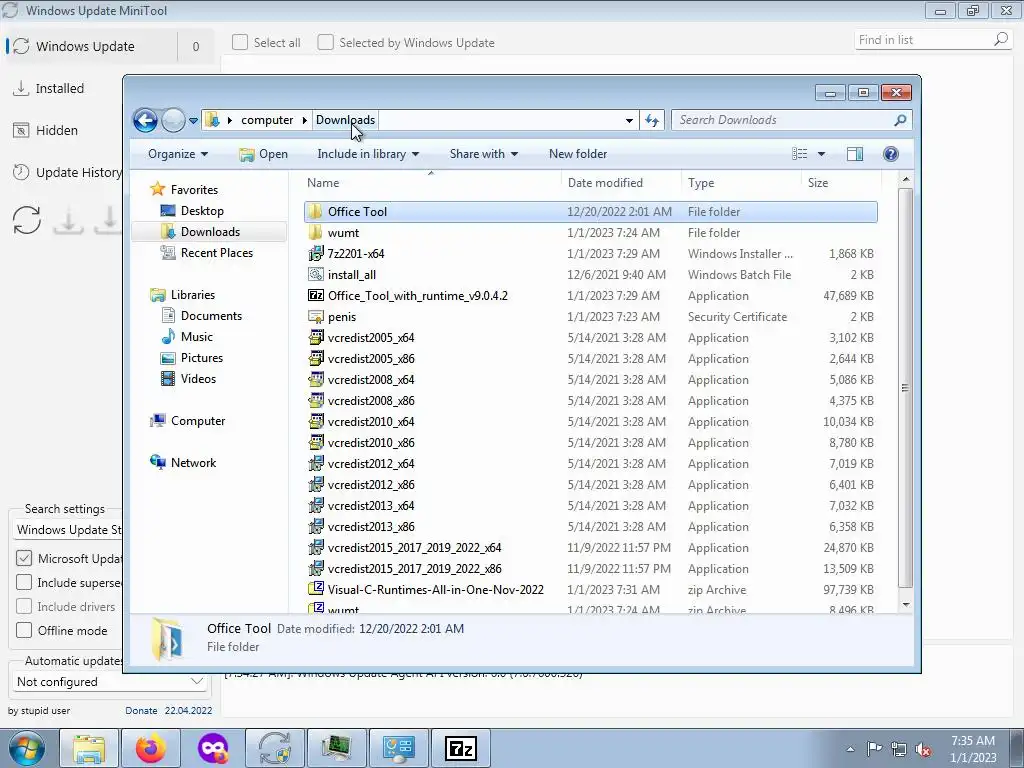Click the network tray icon
Screen dimensions: 1024x768
coord(899,750)
